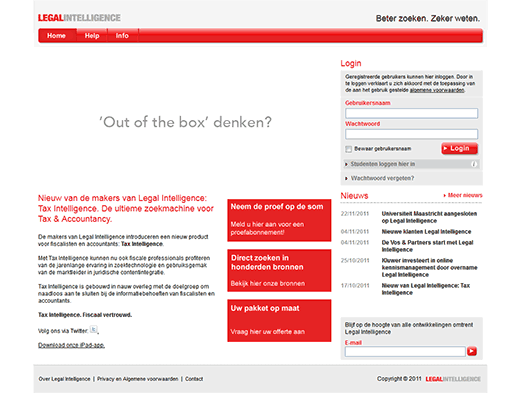The height and width of the screenshot is (393, 520).
Task: Open news Kluwer investeert in online kennismanagement
Action: click(429, 267)
